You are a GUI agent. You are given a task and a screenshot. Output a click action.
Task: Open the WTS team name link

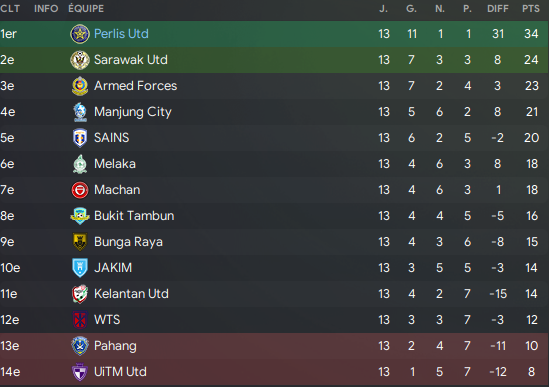pos(107,320)
